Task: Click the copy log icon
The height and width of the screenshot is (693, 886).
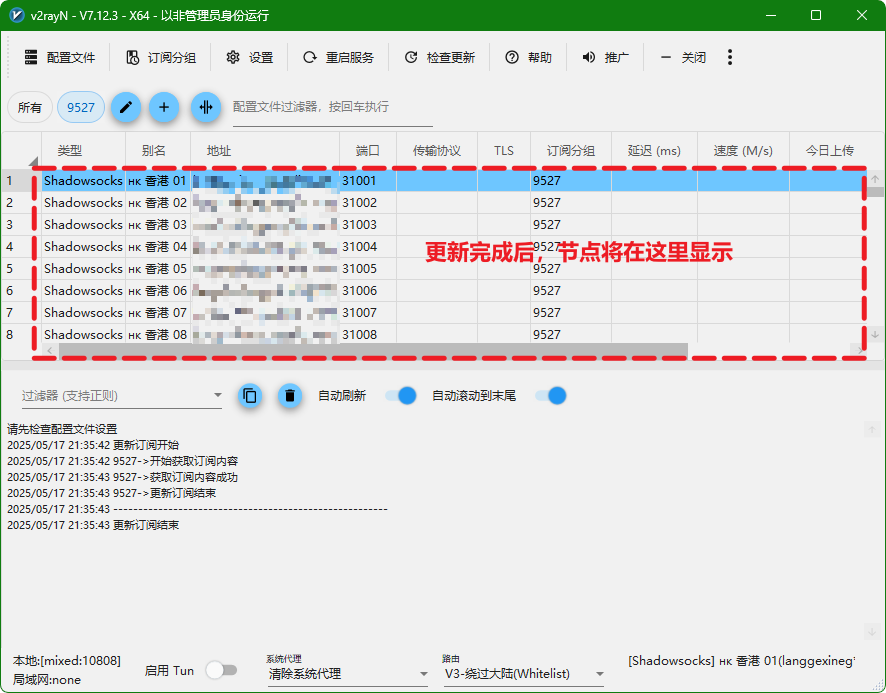Action: (250, 396)
